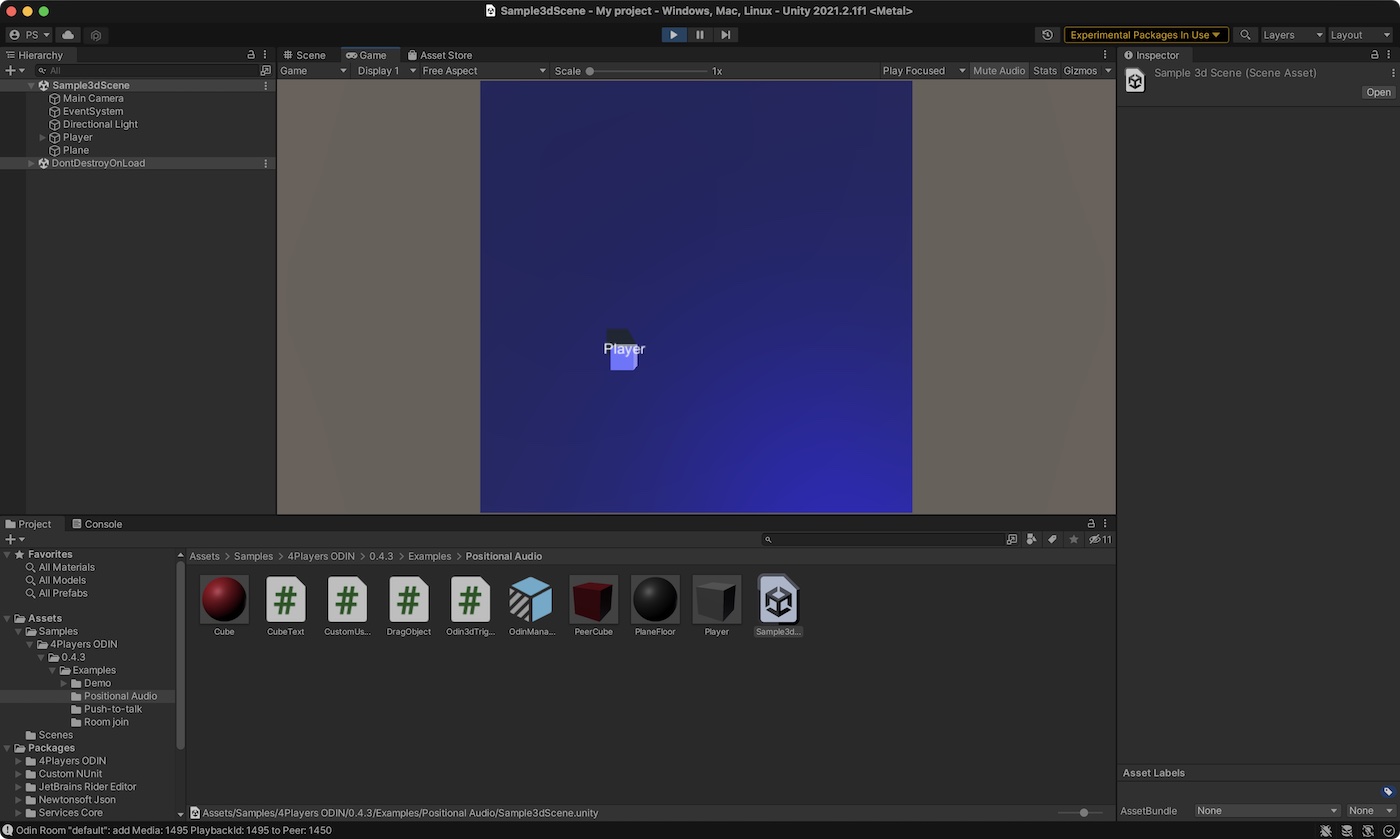Image resolution: width=1400 pixels, height=839 pixels.
Task: Click the Asset Labels blue tag icon
Action: tap(1388, 791)
